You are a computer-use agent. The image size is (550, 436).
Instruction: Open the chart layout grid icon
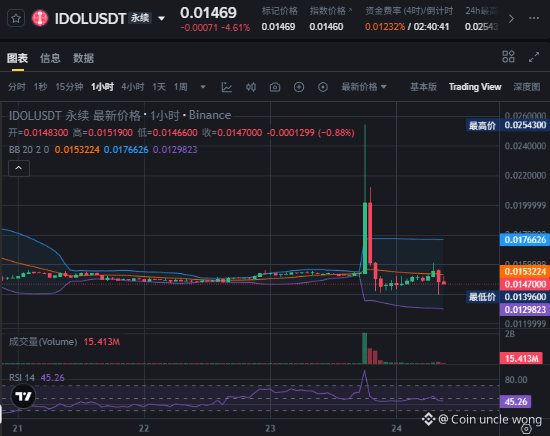point(508,56)
